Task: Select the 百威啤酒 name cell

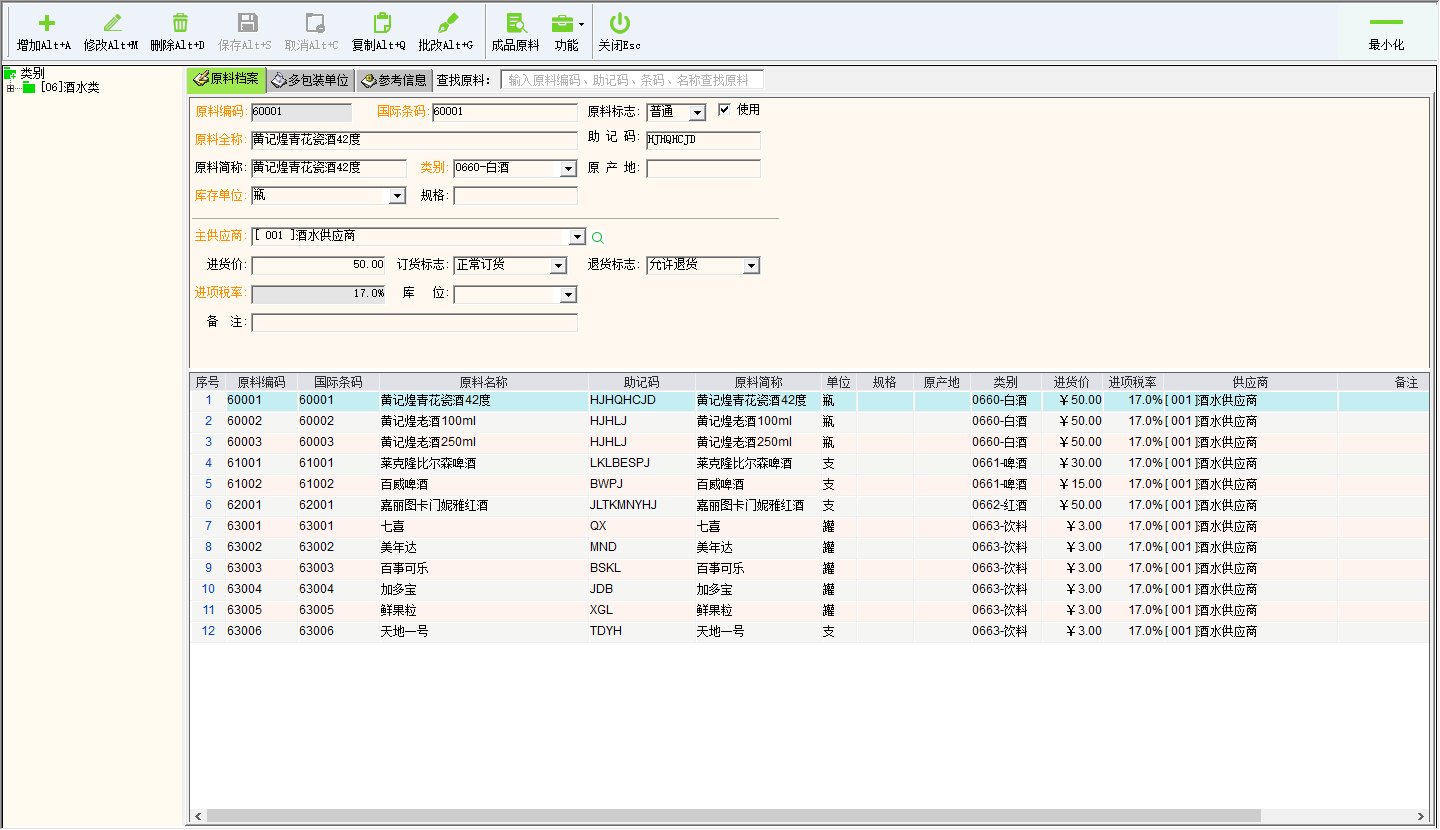Action: pos(483,484)
